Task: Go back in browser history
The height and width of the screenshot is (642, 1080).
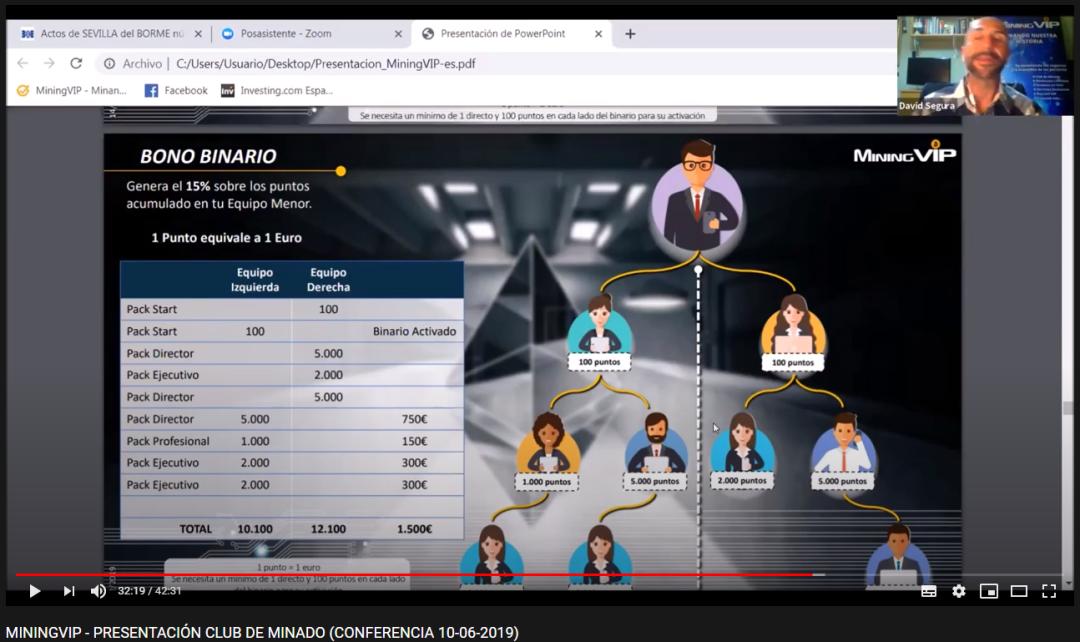Action: (x=23, y=63)
